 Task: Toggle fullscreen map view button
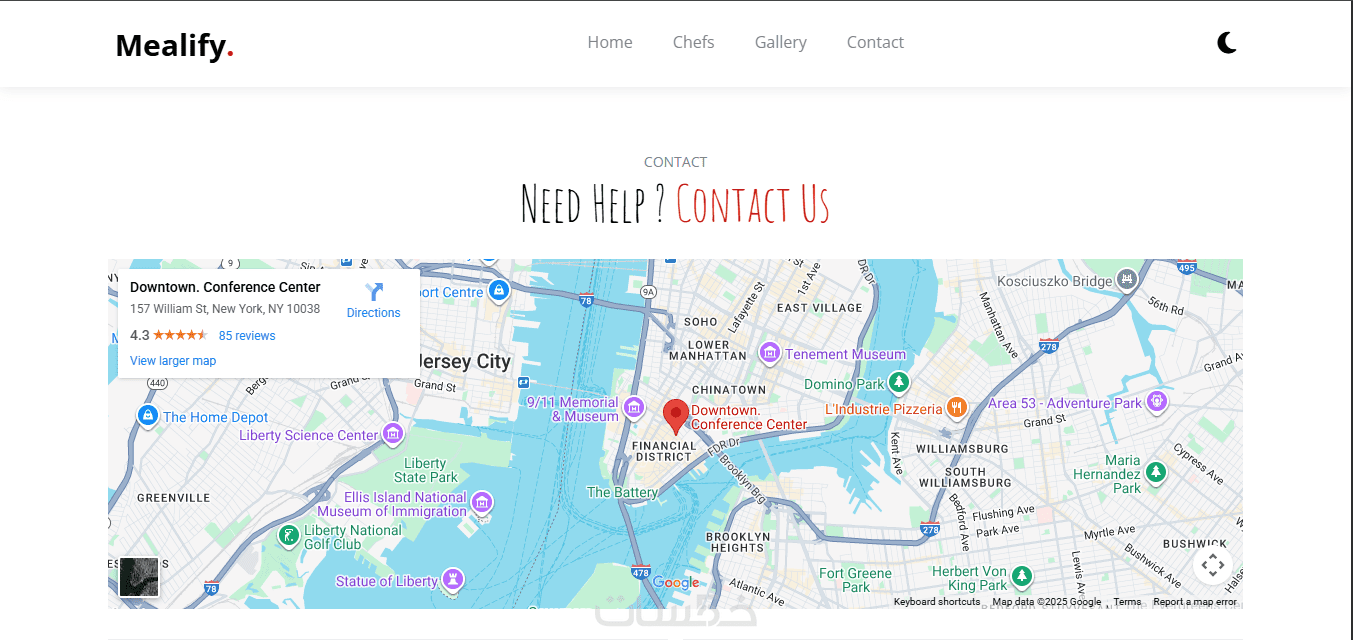point(1212,565)
